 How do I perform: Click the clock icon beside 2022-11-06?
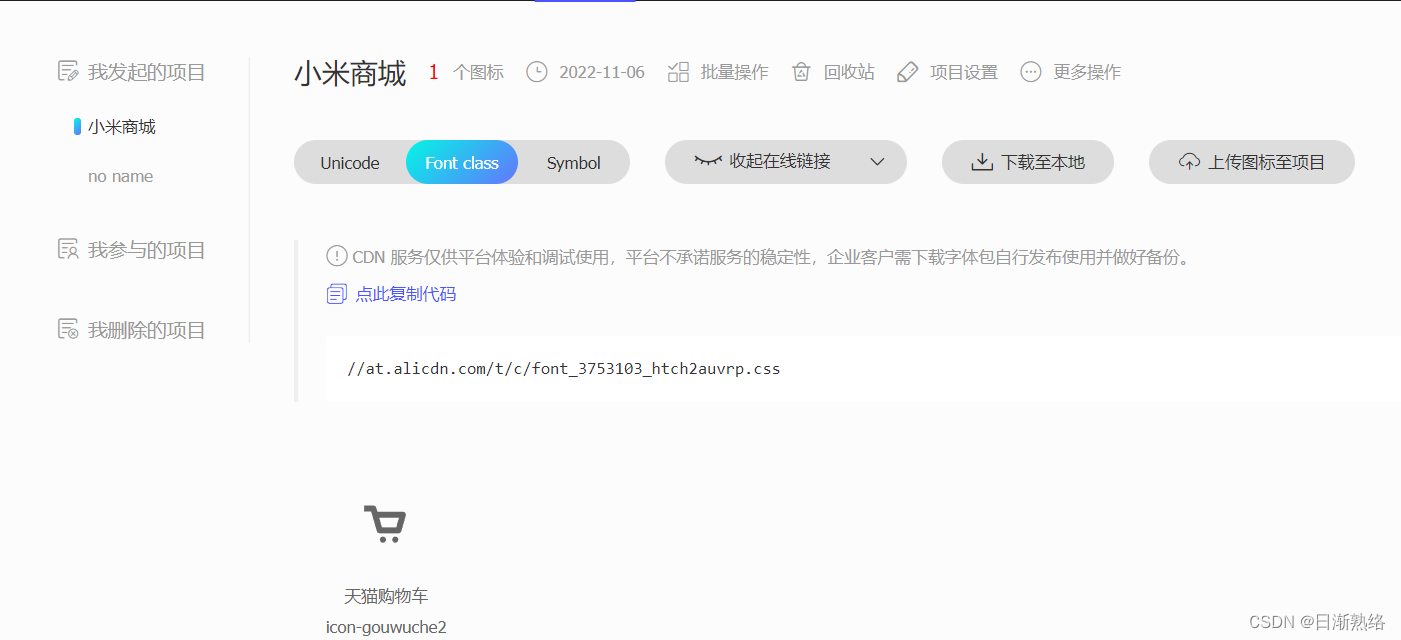click(x=537, y=72)
